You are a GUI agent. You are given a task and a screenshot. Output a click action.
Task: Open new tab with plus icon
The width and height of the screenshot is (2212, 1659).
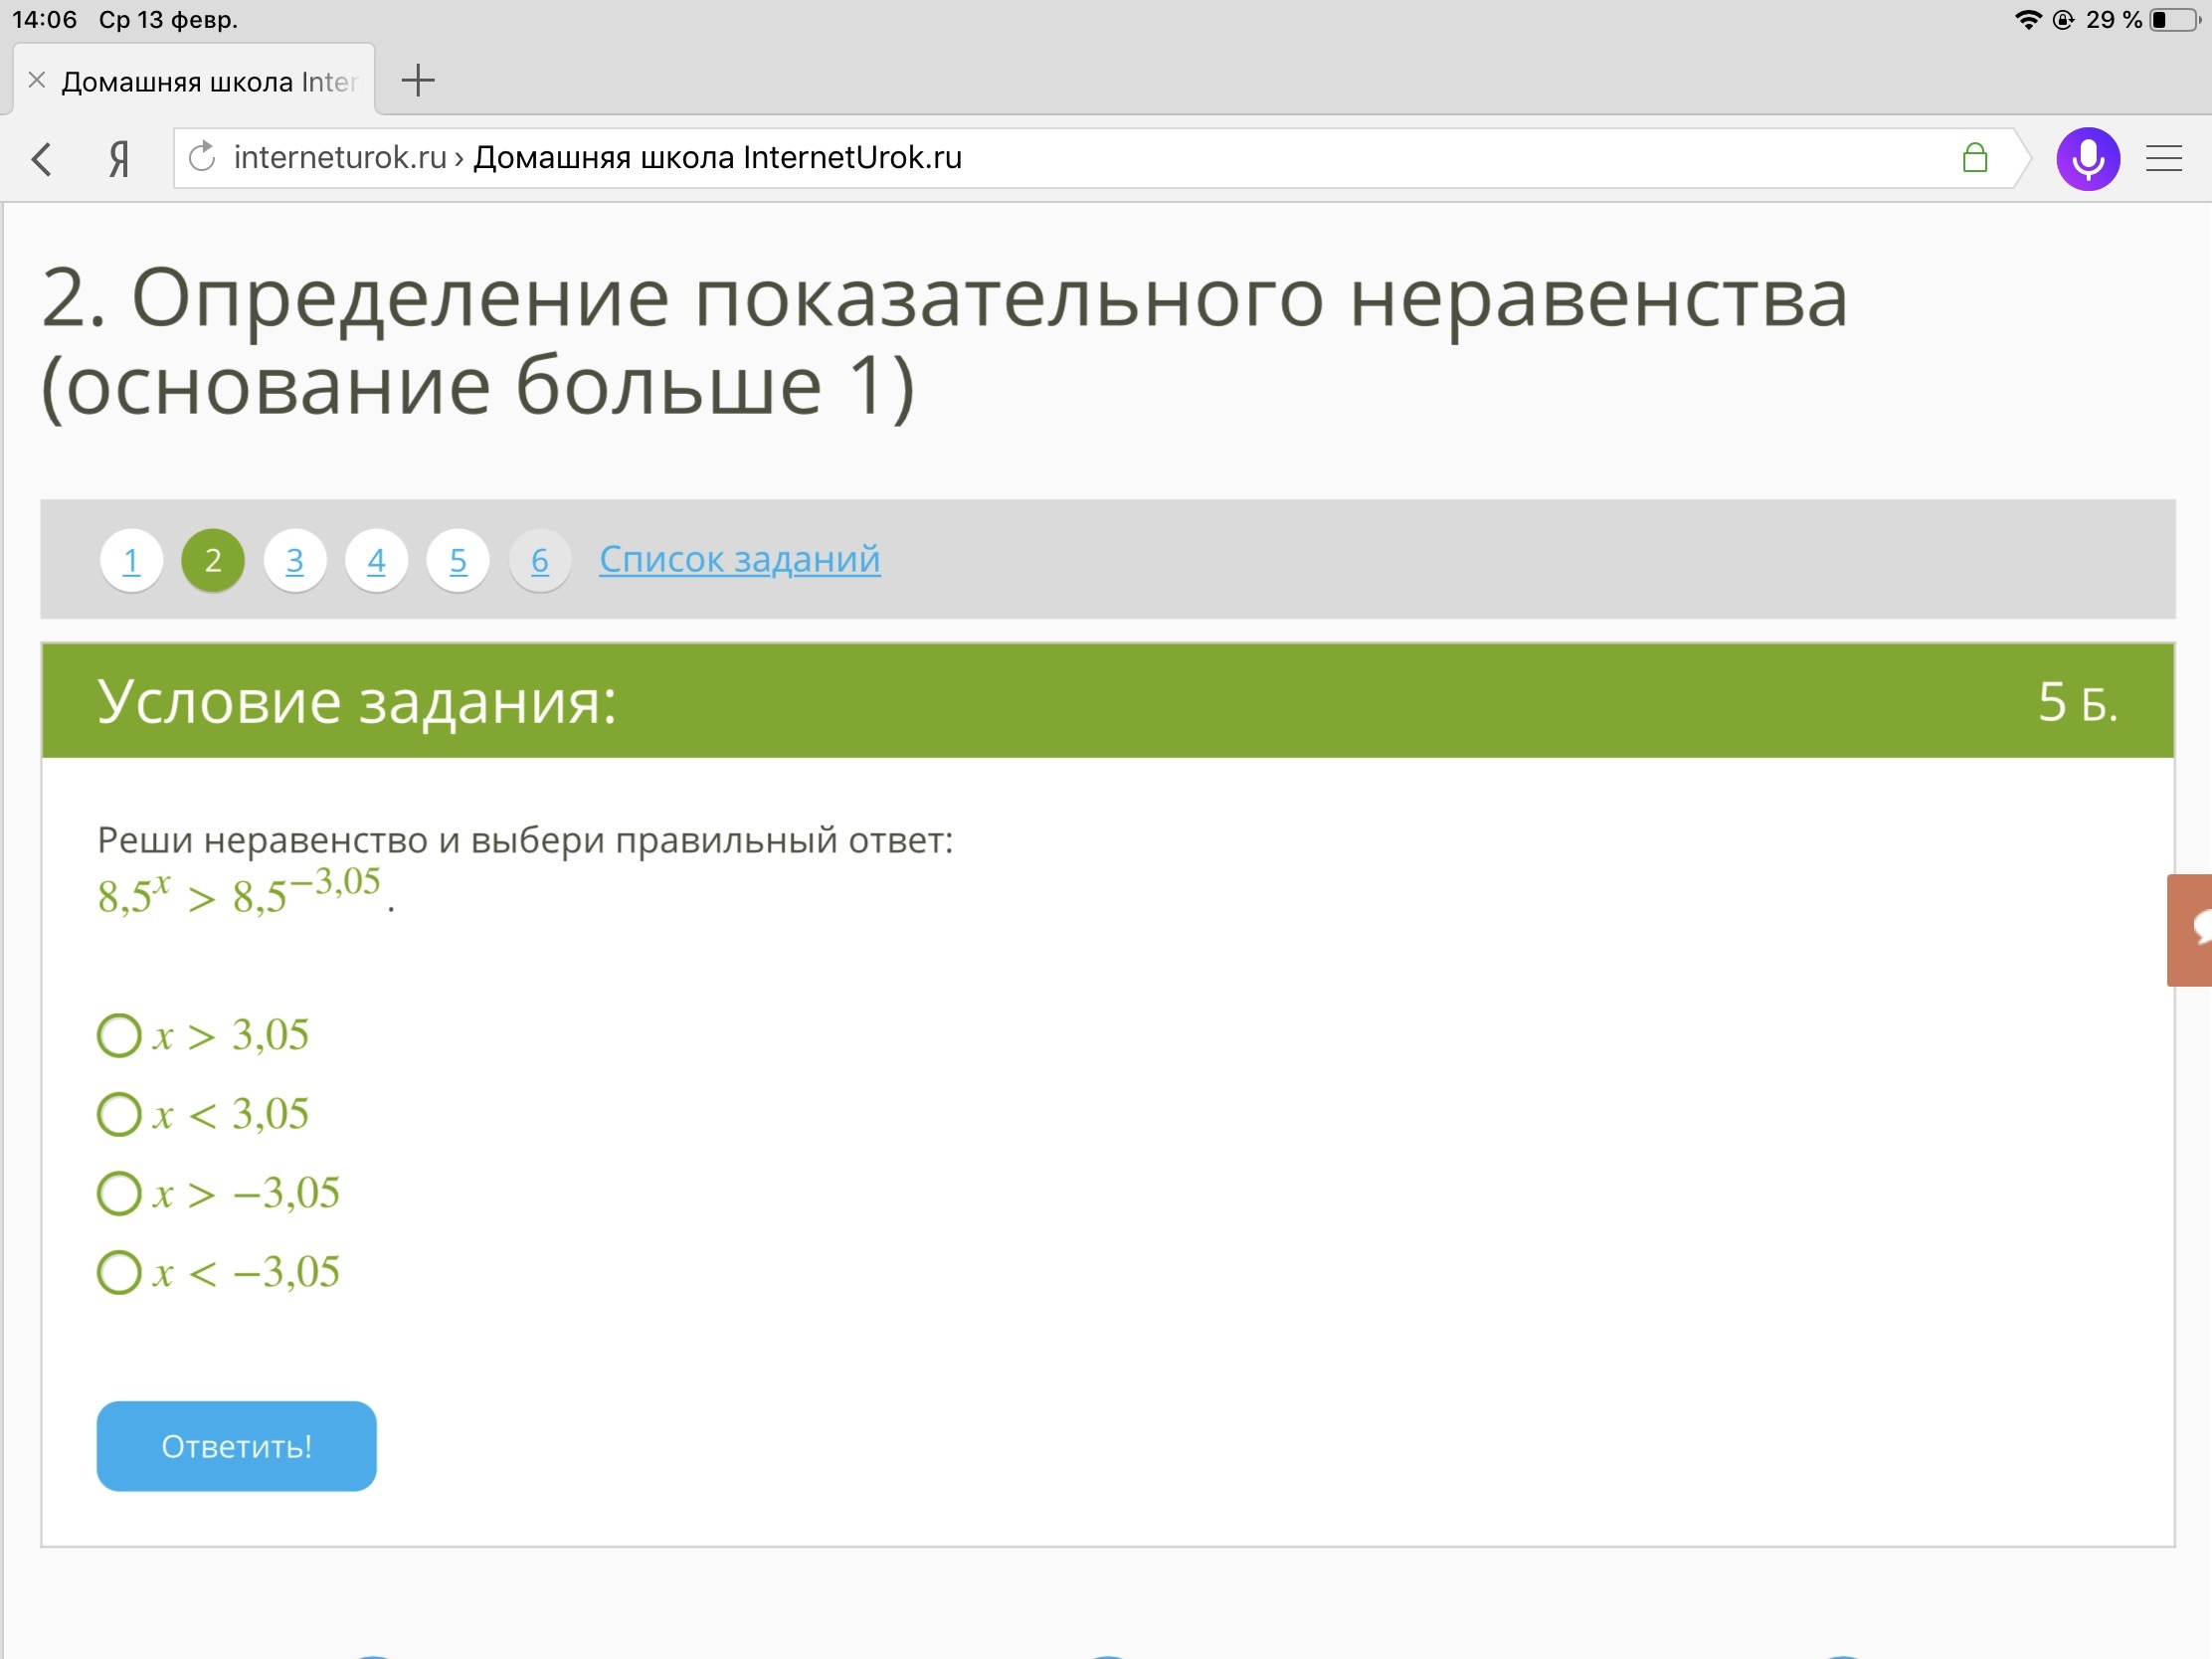pos(417,80)
